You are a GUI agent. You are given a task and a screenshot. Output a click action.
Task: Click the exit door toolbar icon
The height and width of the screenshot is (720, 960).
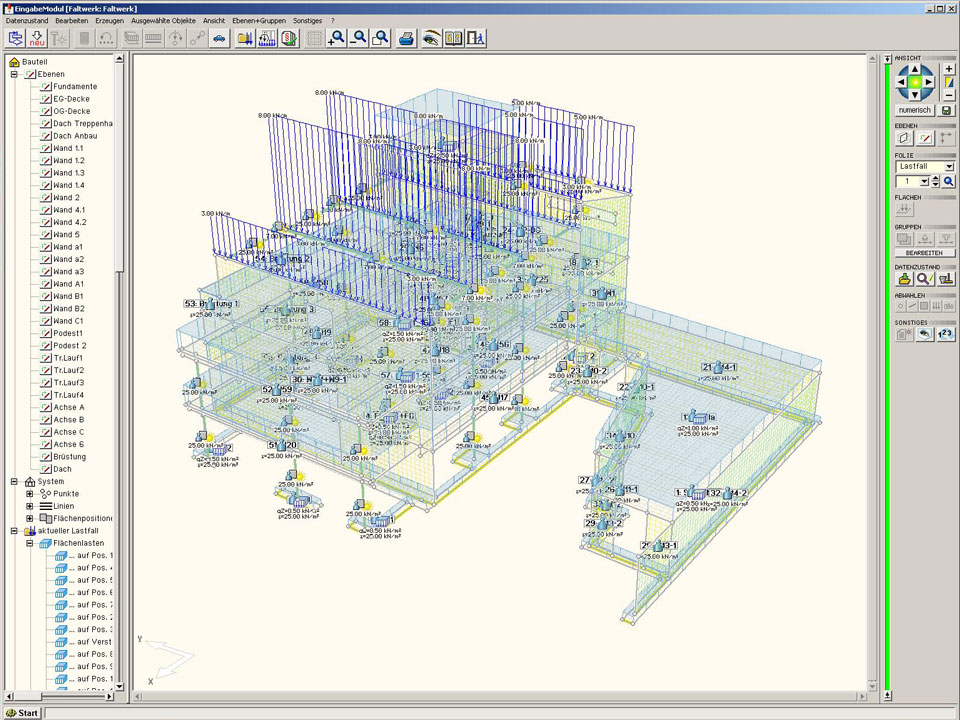[477, 39]
